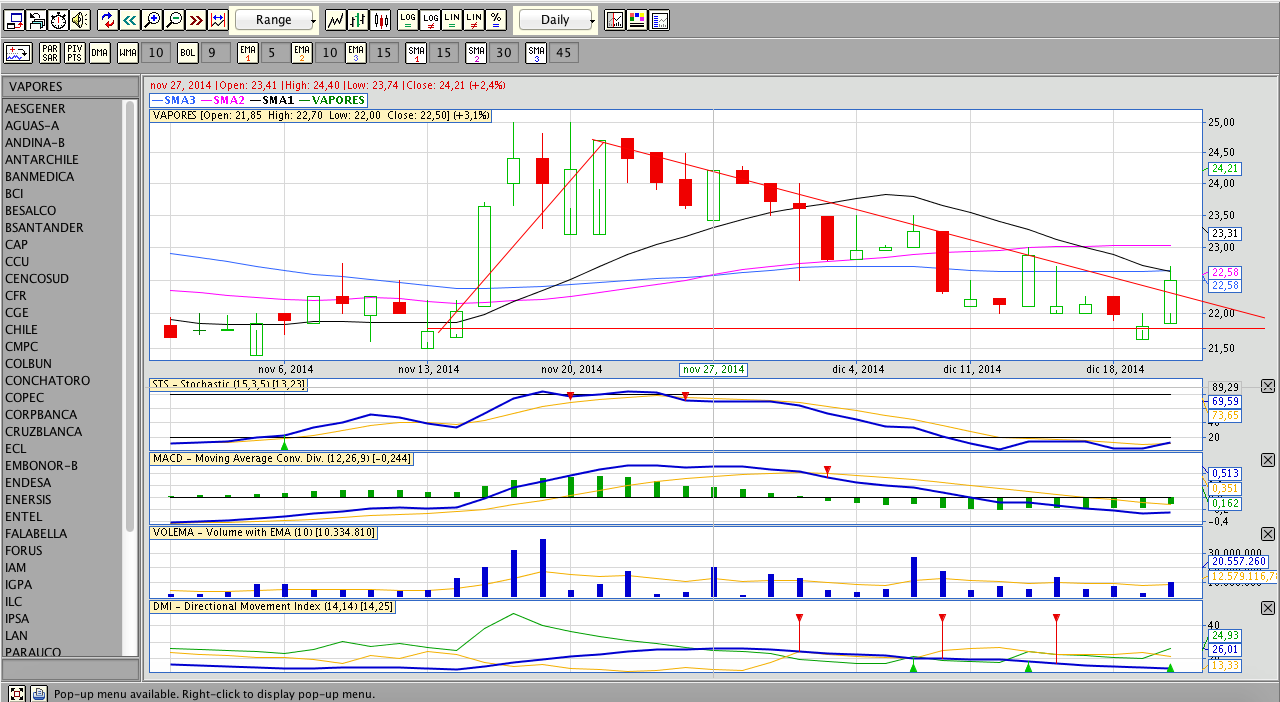The height and width of the screenshot is (702, 1280).
Task: Close the MACD indicator panel
Action: point(1268,460)
